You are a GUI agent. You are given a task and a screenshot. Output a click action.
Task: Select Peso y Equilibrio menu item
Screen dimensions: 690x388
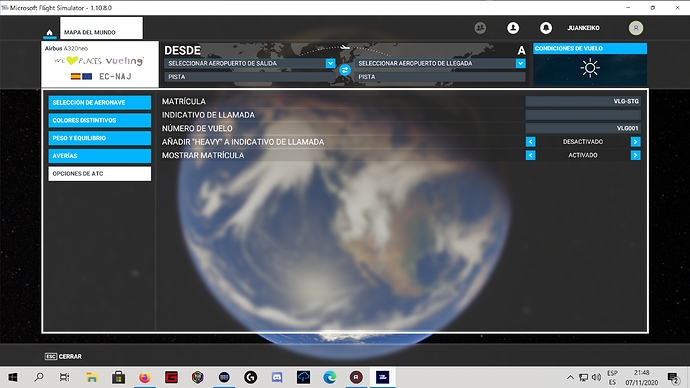tap(99, 138)
